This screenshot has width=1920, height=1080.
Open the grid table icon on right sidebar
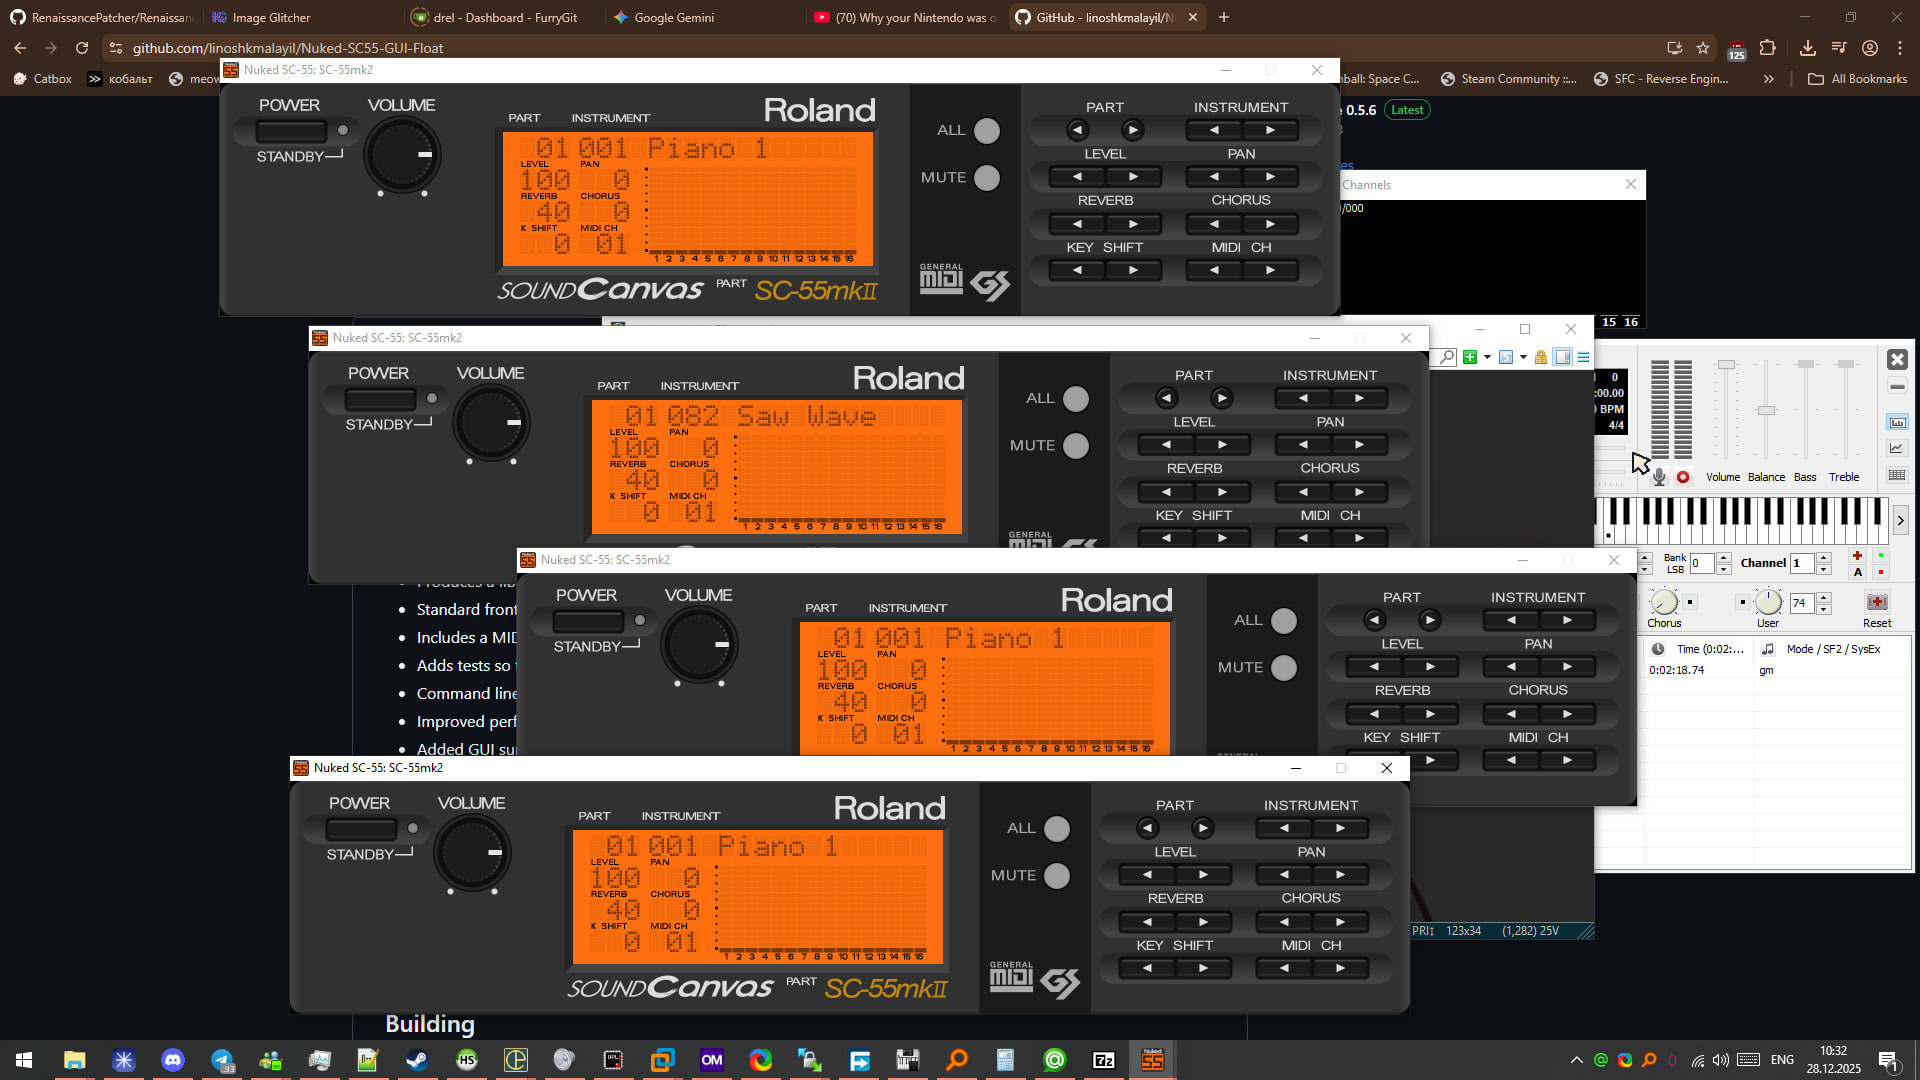click(x=1896, y=475)
